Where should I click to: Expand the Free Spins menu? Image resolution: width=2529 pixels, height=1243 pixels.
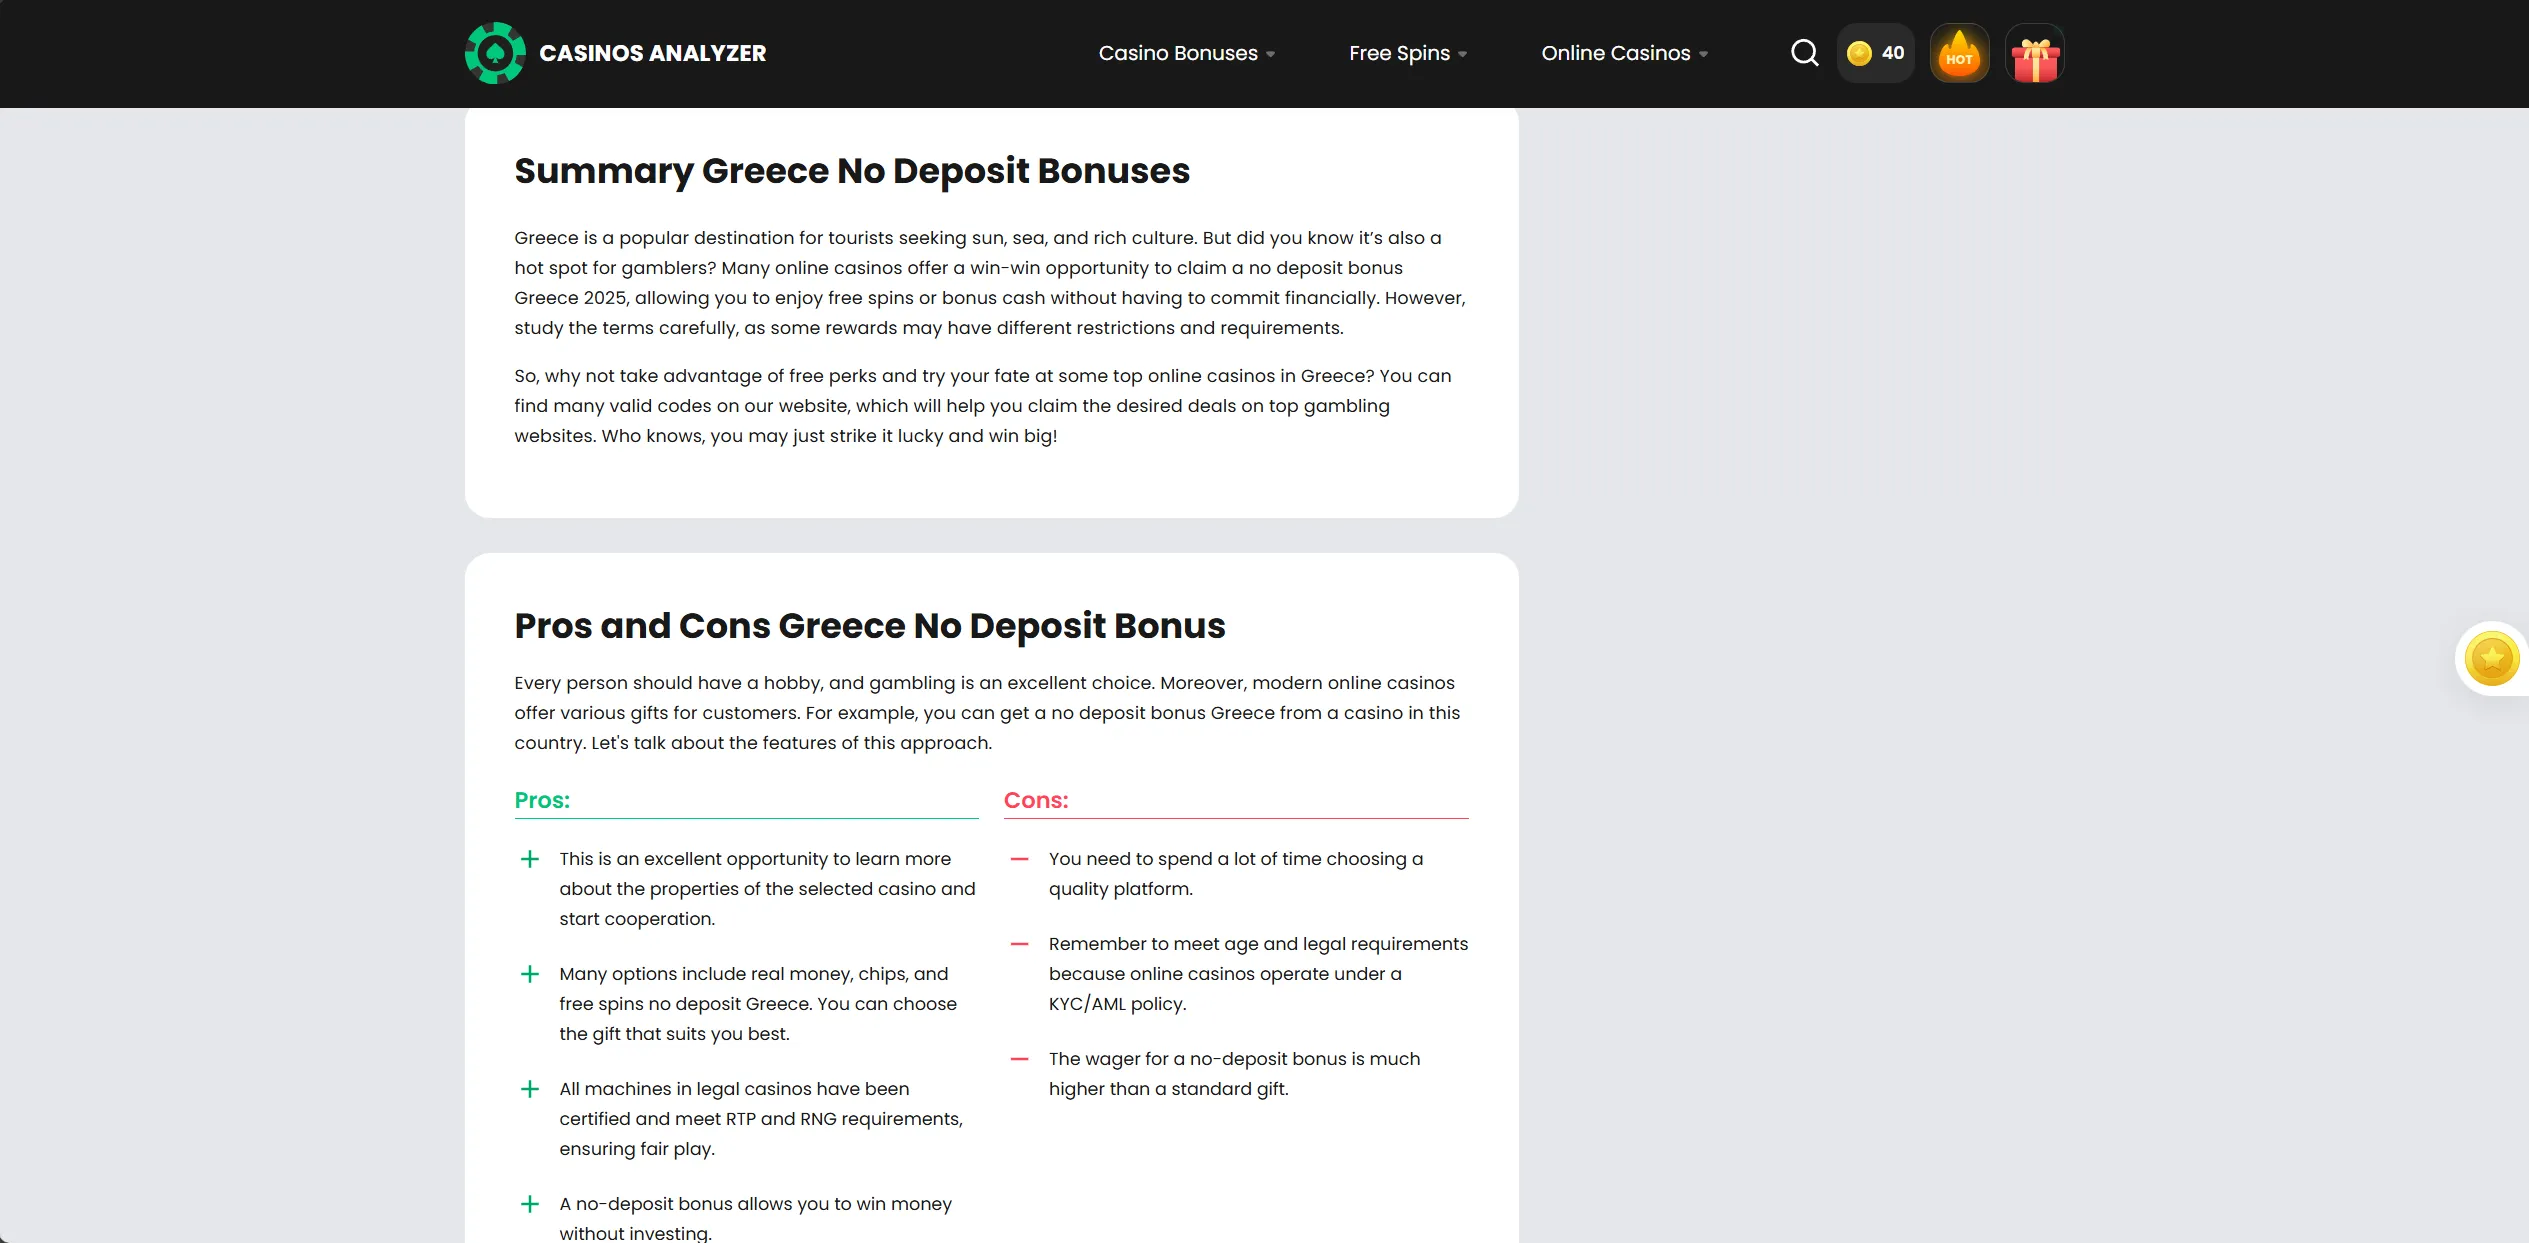[x=1408, y=53]
